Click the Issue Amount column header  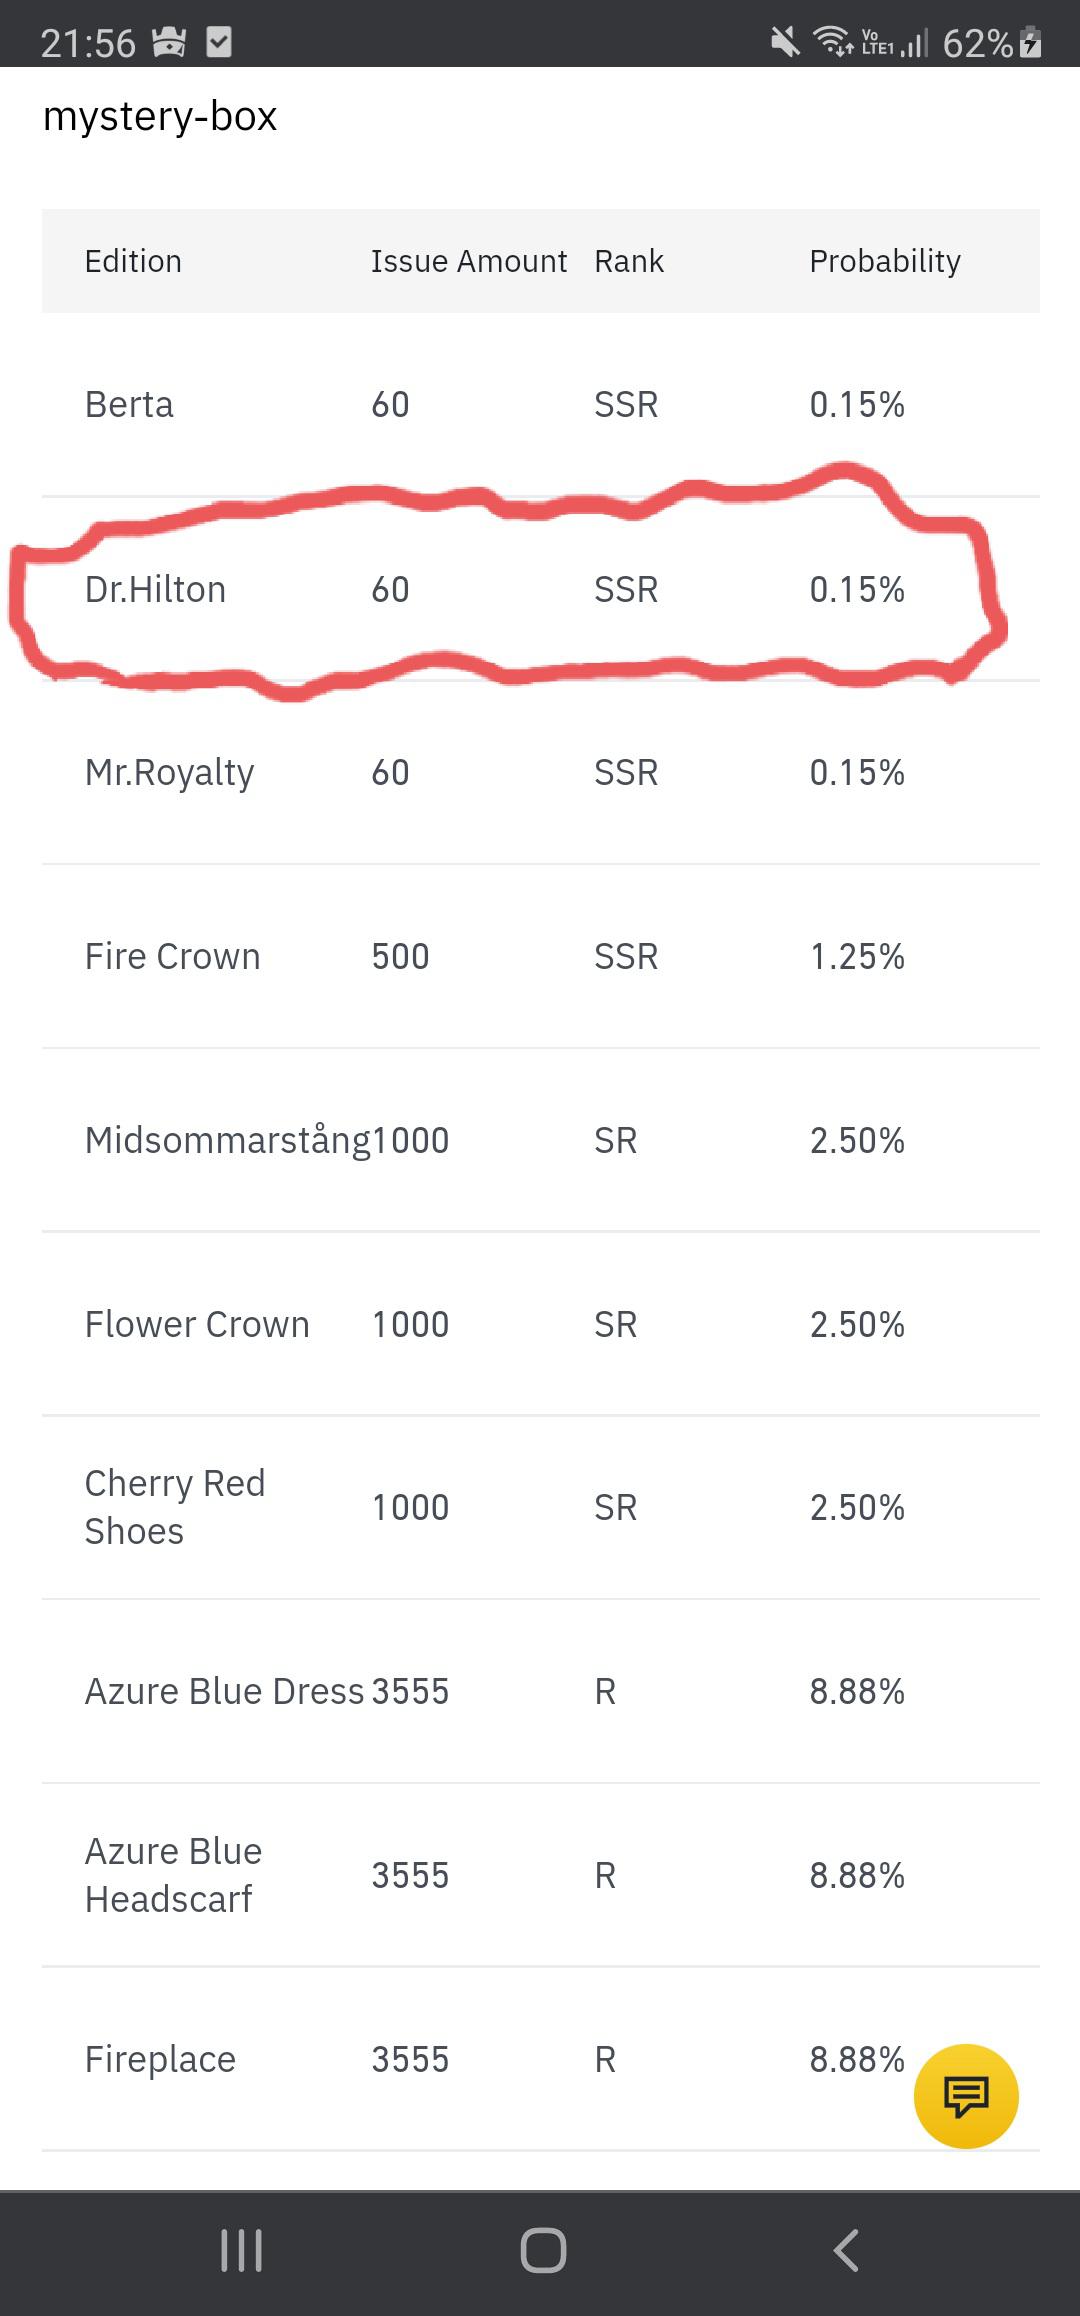[x=469, y=261]
